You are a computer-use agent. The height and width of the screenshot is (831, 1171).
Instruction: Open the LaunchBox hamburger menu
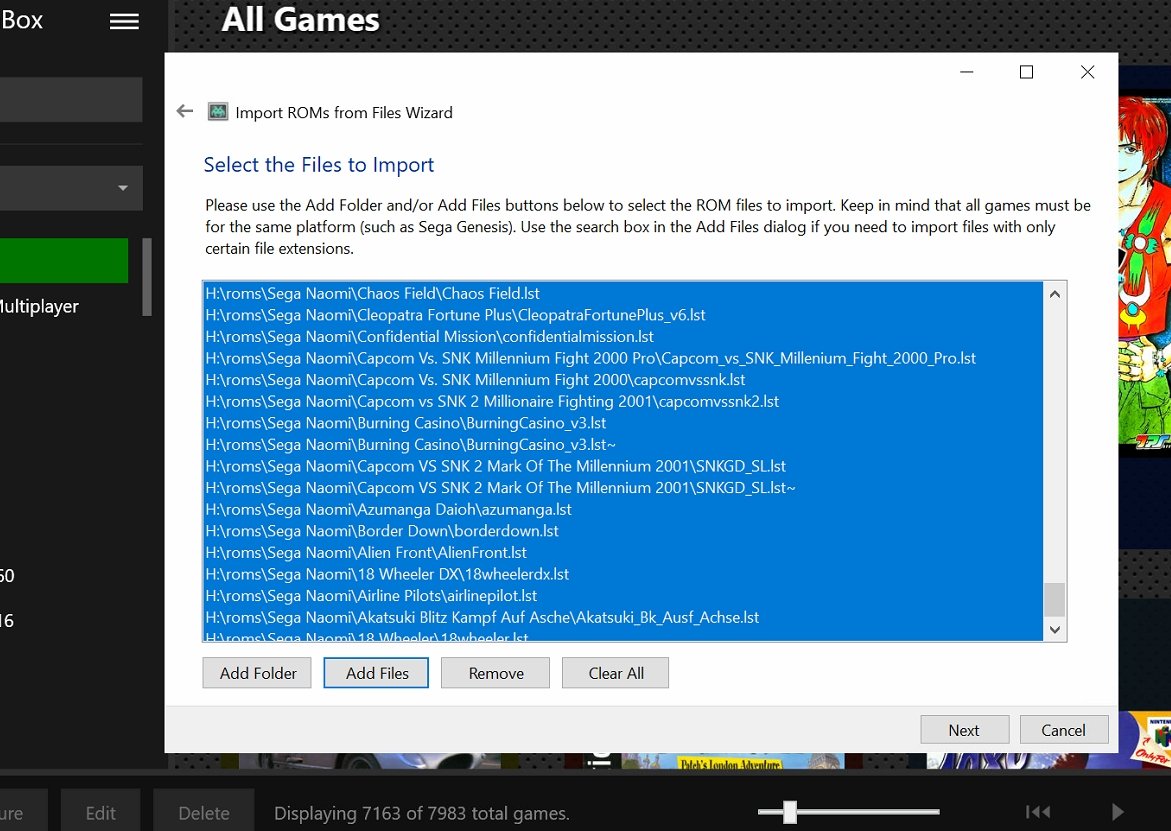(124, 21)
